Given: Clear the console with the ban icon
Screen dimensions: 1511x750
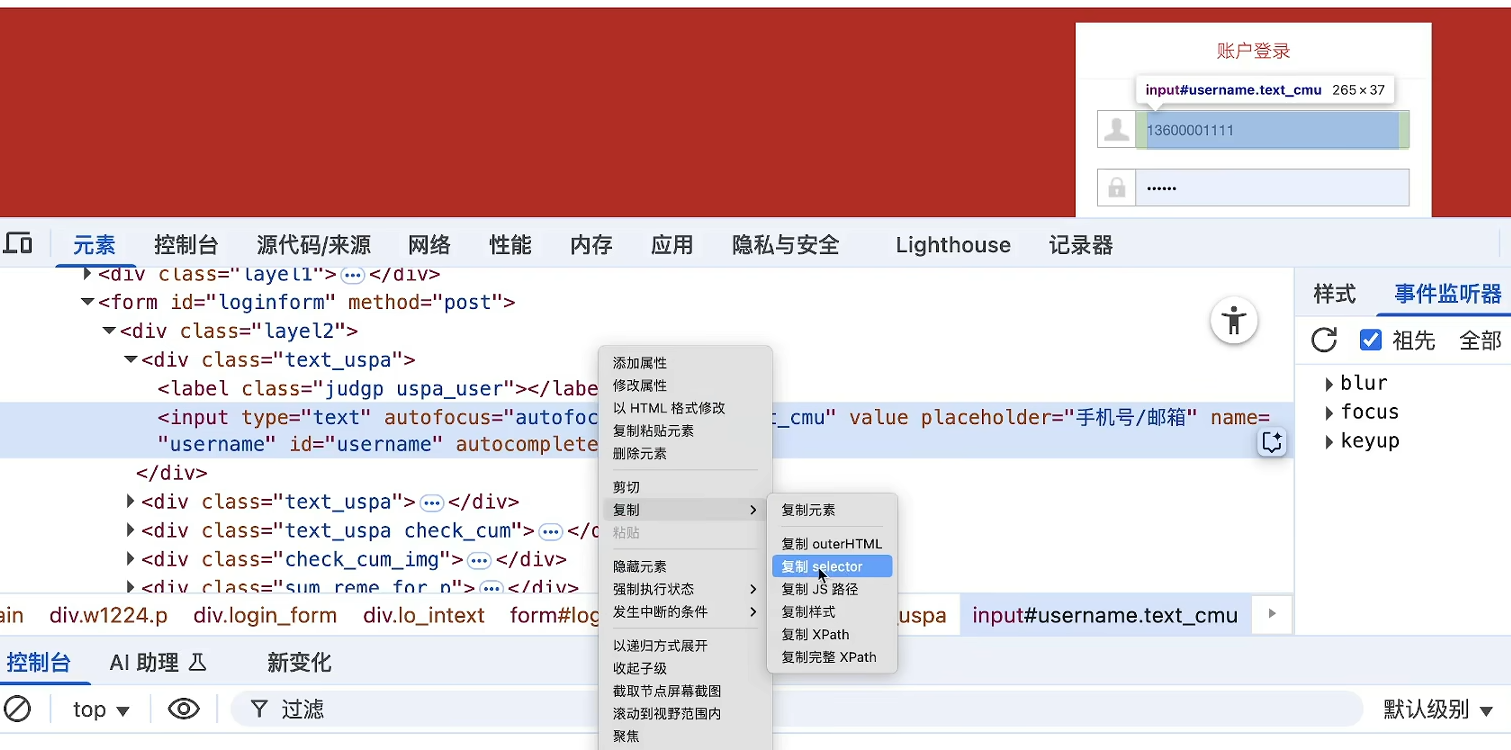Looking at the screenshot, I should coord(18,709).
